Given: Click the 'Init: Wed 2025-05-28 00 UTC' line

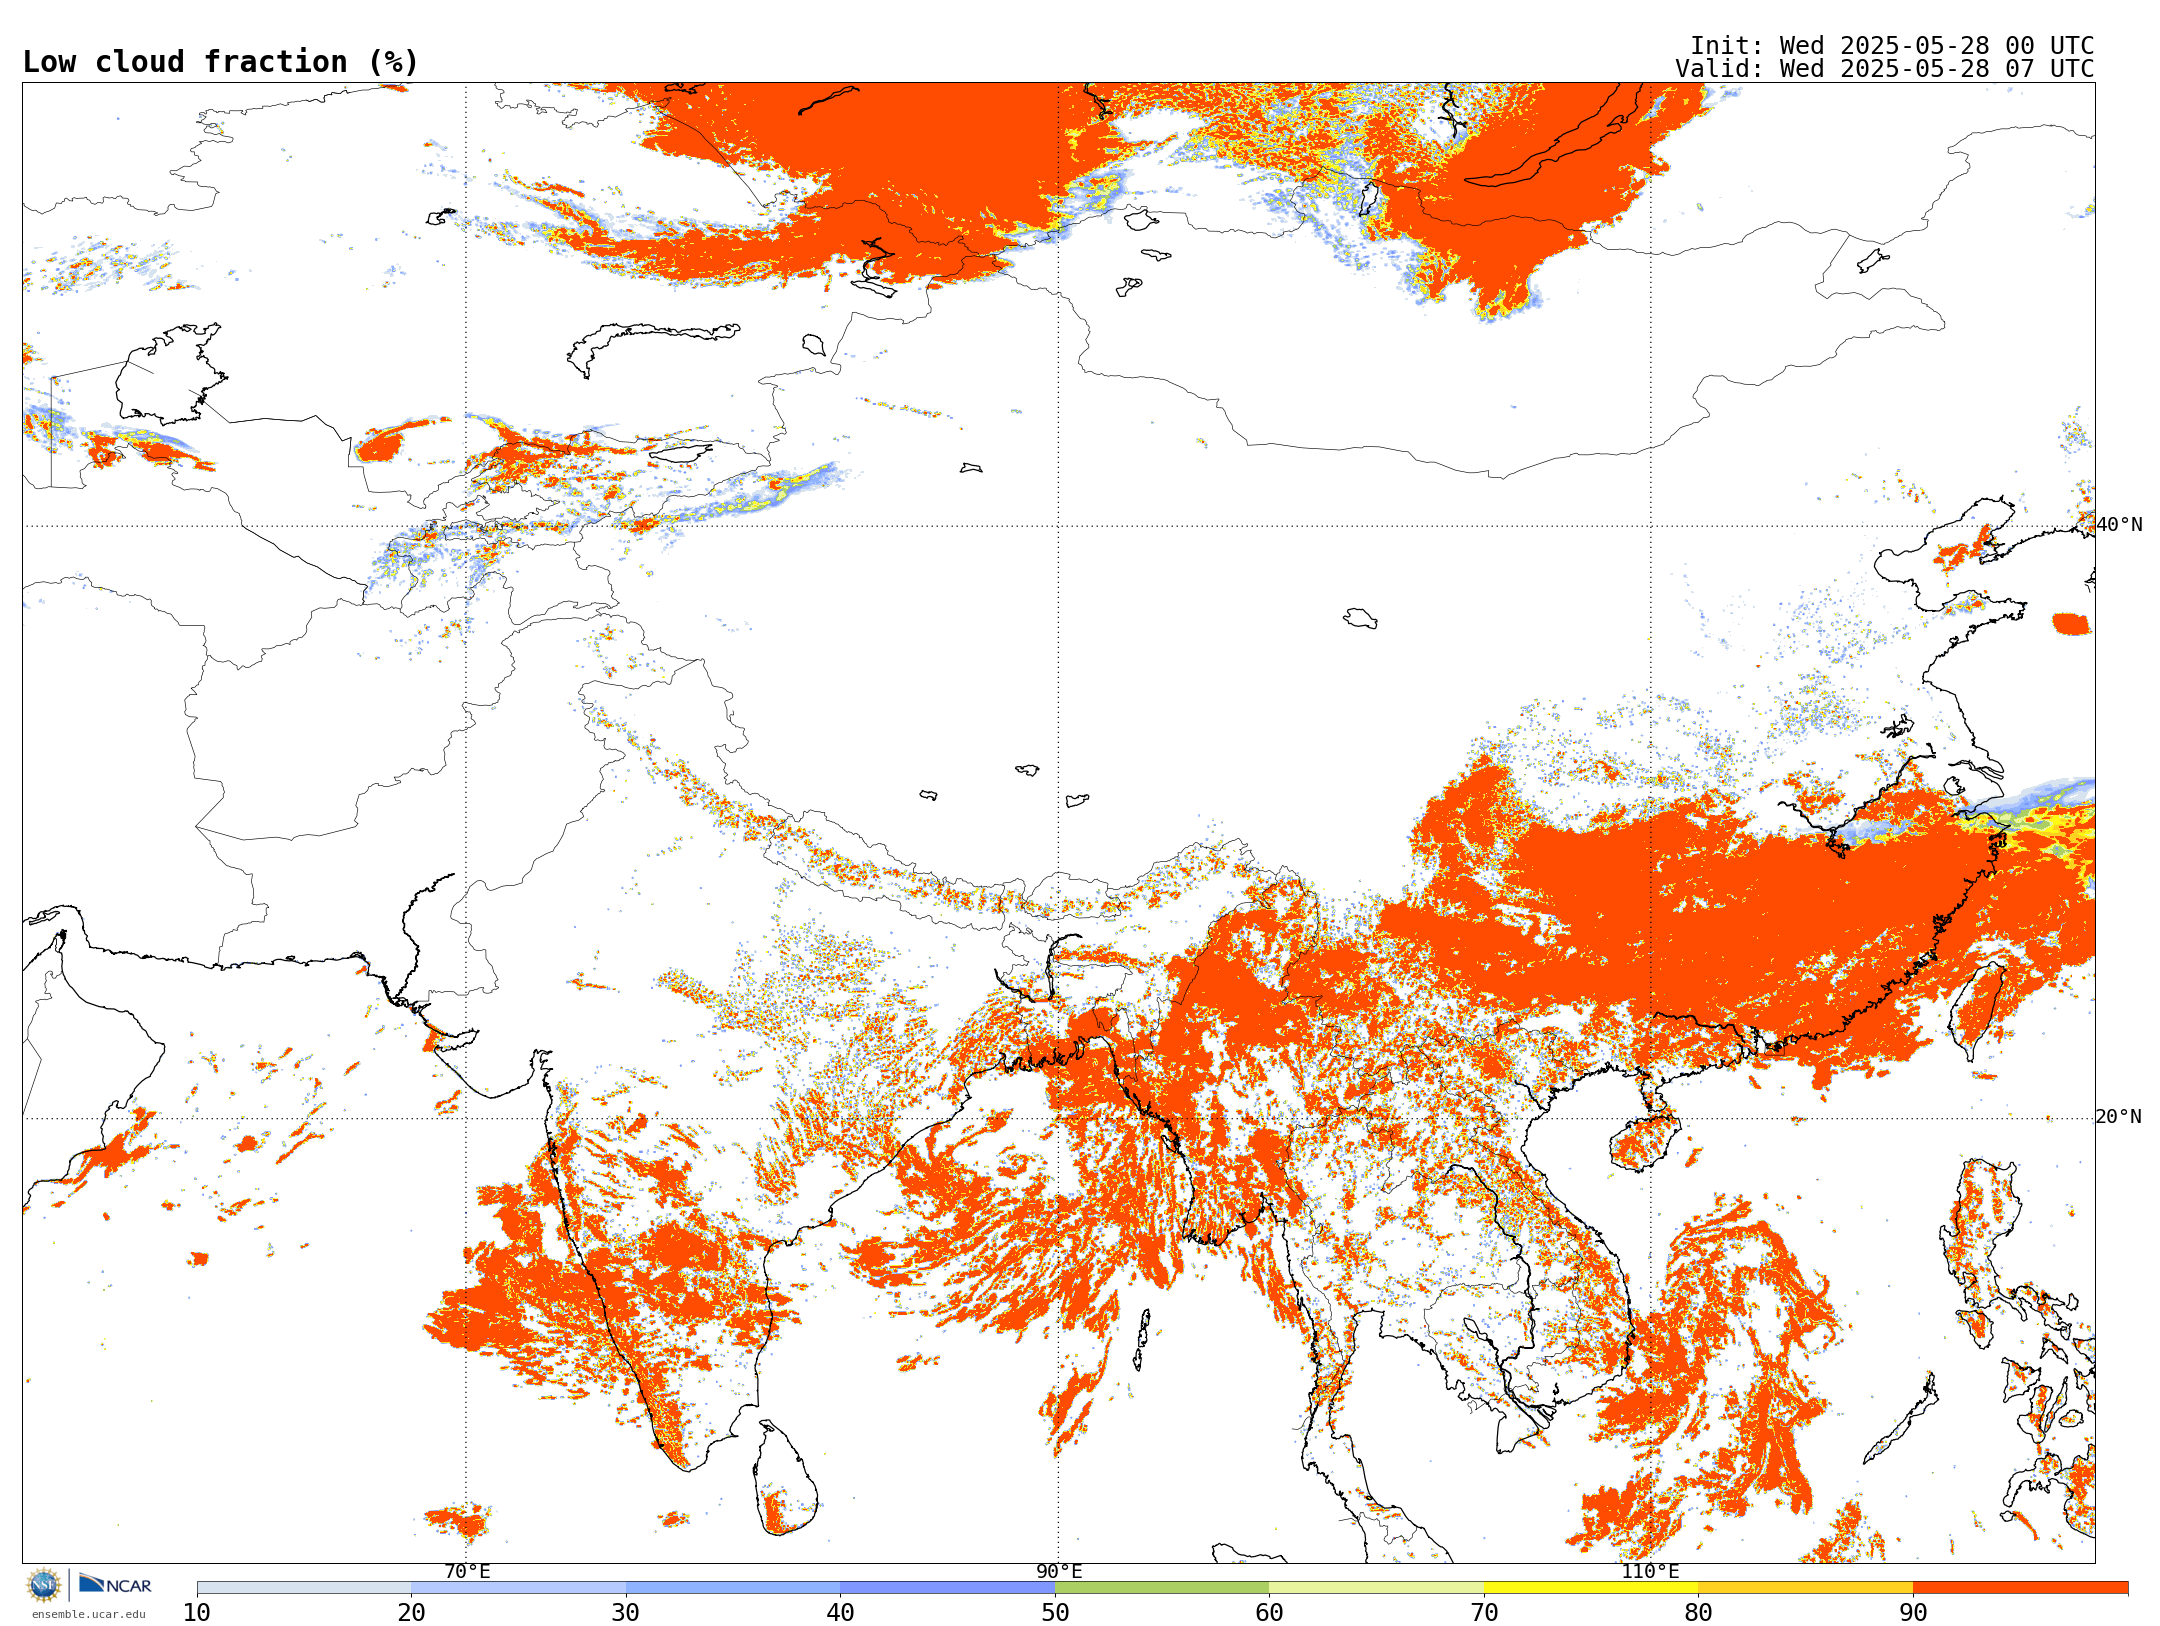Looking at the screenshot, I should 1892,46.
